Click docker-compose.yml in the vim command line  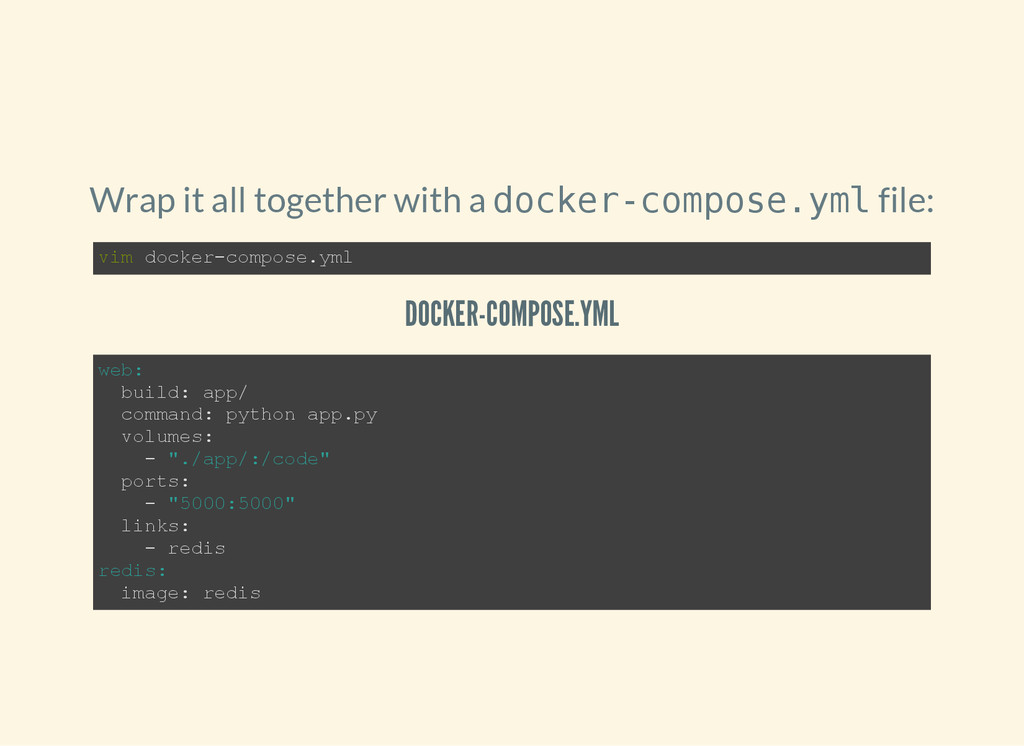[248, 258]
